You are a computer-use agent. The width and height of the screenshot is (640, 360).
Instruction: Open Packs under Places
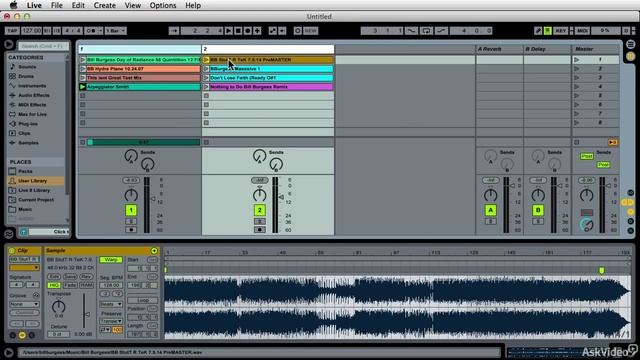[x=25, y=171]
